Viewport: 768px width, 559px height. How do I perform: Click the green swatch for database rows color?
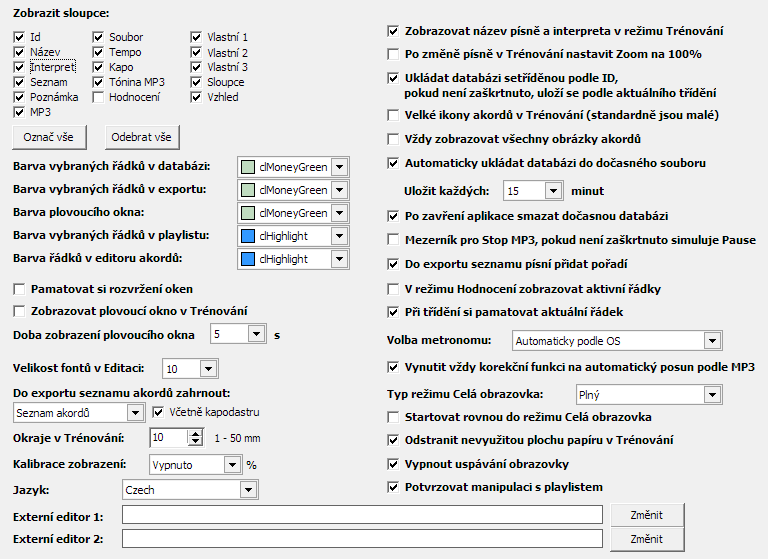(x=248, y=167)
